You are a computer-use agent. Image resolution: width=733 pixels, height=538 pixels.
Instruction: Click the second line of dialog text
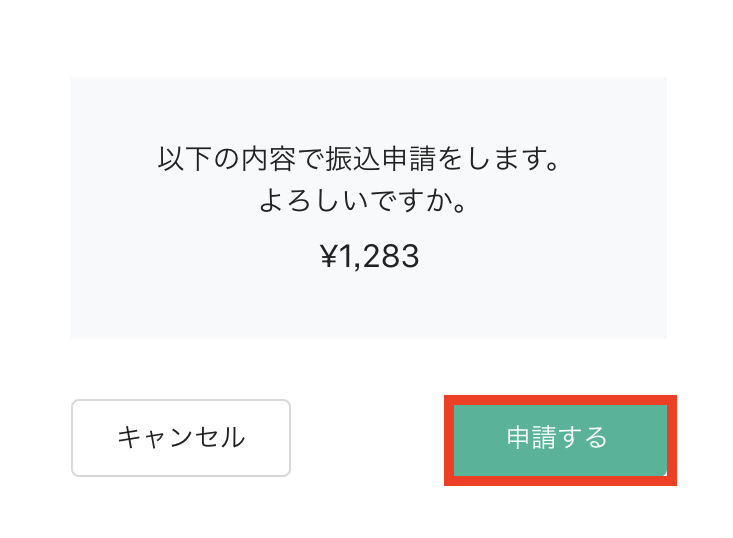[x=365, y=204]
